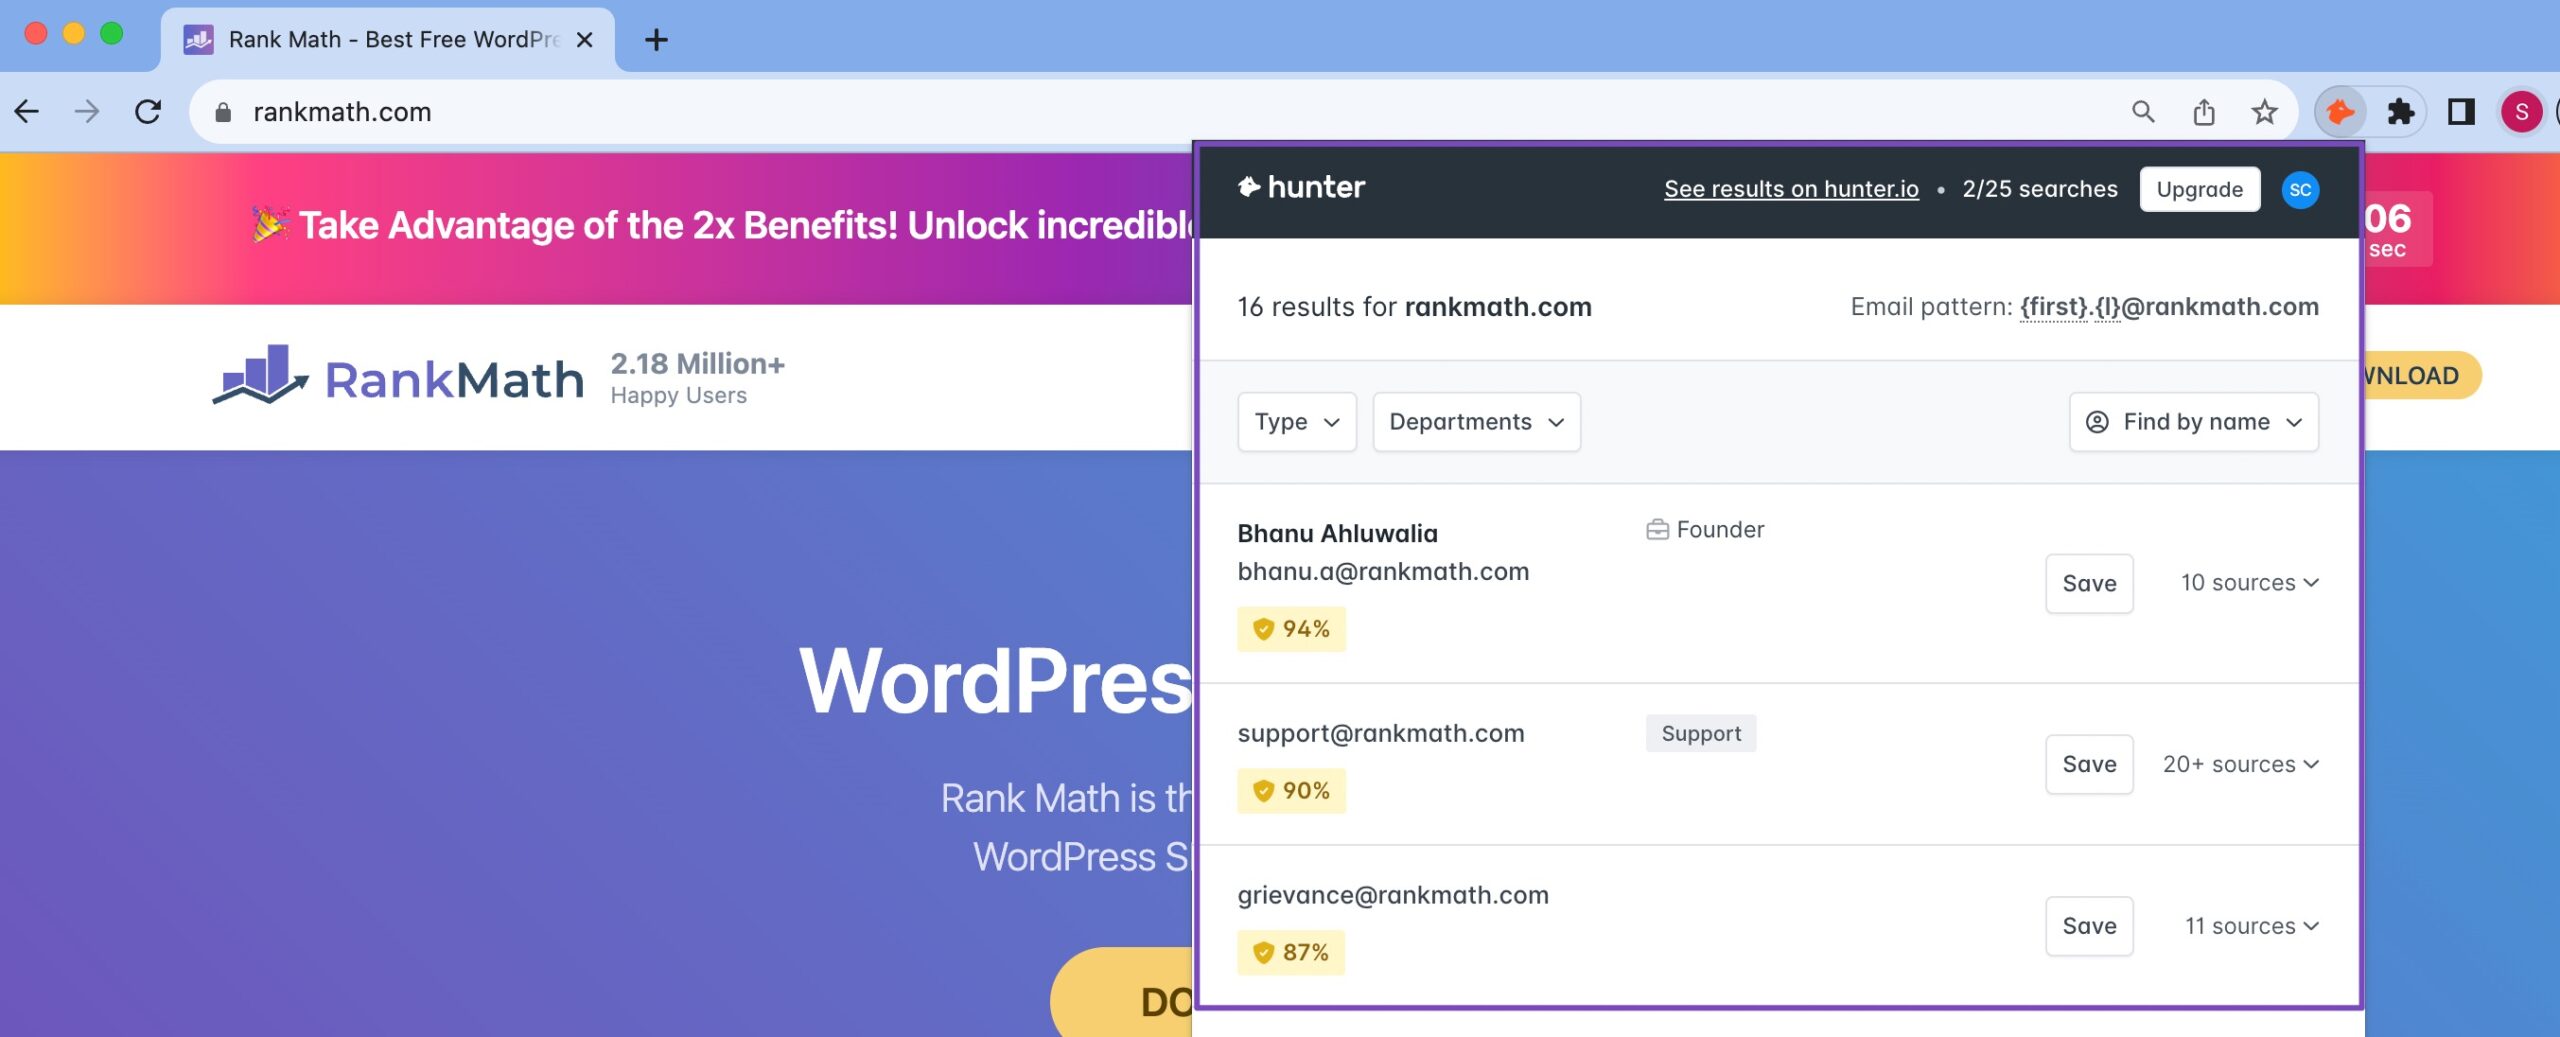Click the support@rankmath.com email address
Screen dimensions: 2560x1037
pos(1381,733)
